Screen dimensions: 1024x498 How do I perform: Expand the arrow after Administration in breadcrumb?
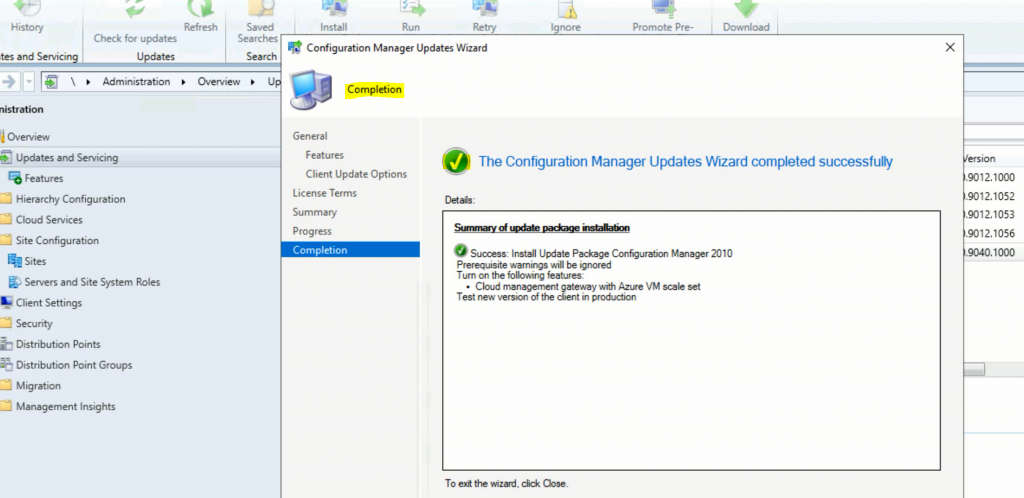[x=183, y=82]
